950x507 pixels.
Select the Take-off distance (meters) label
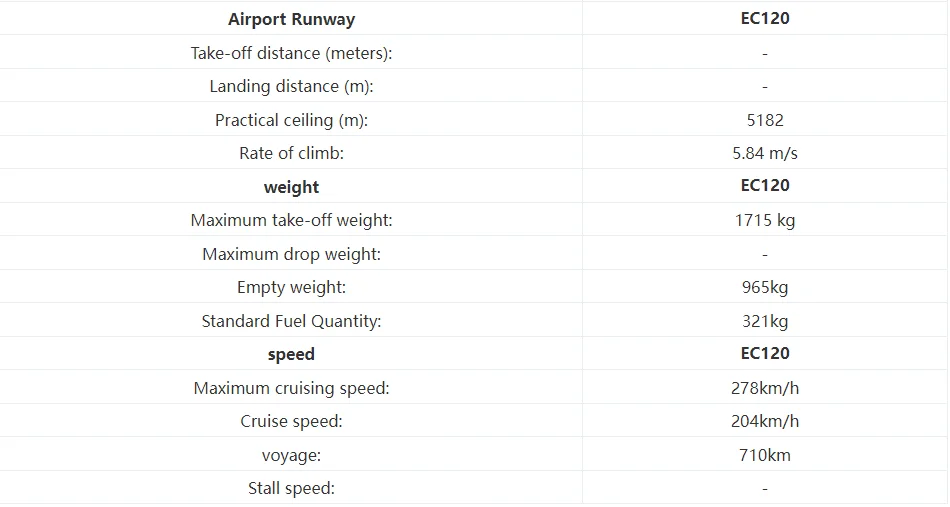tap(291, 53)
